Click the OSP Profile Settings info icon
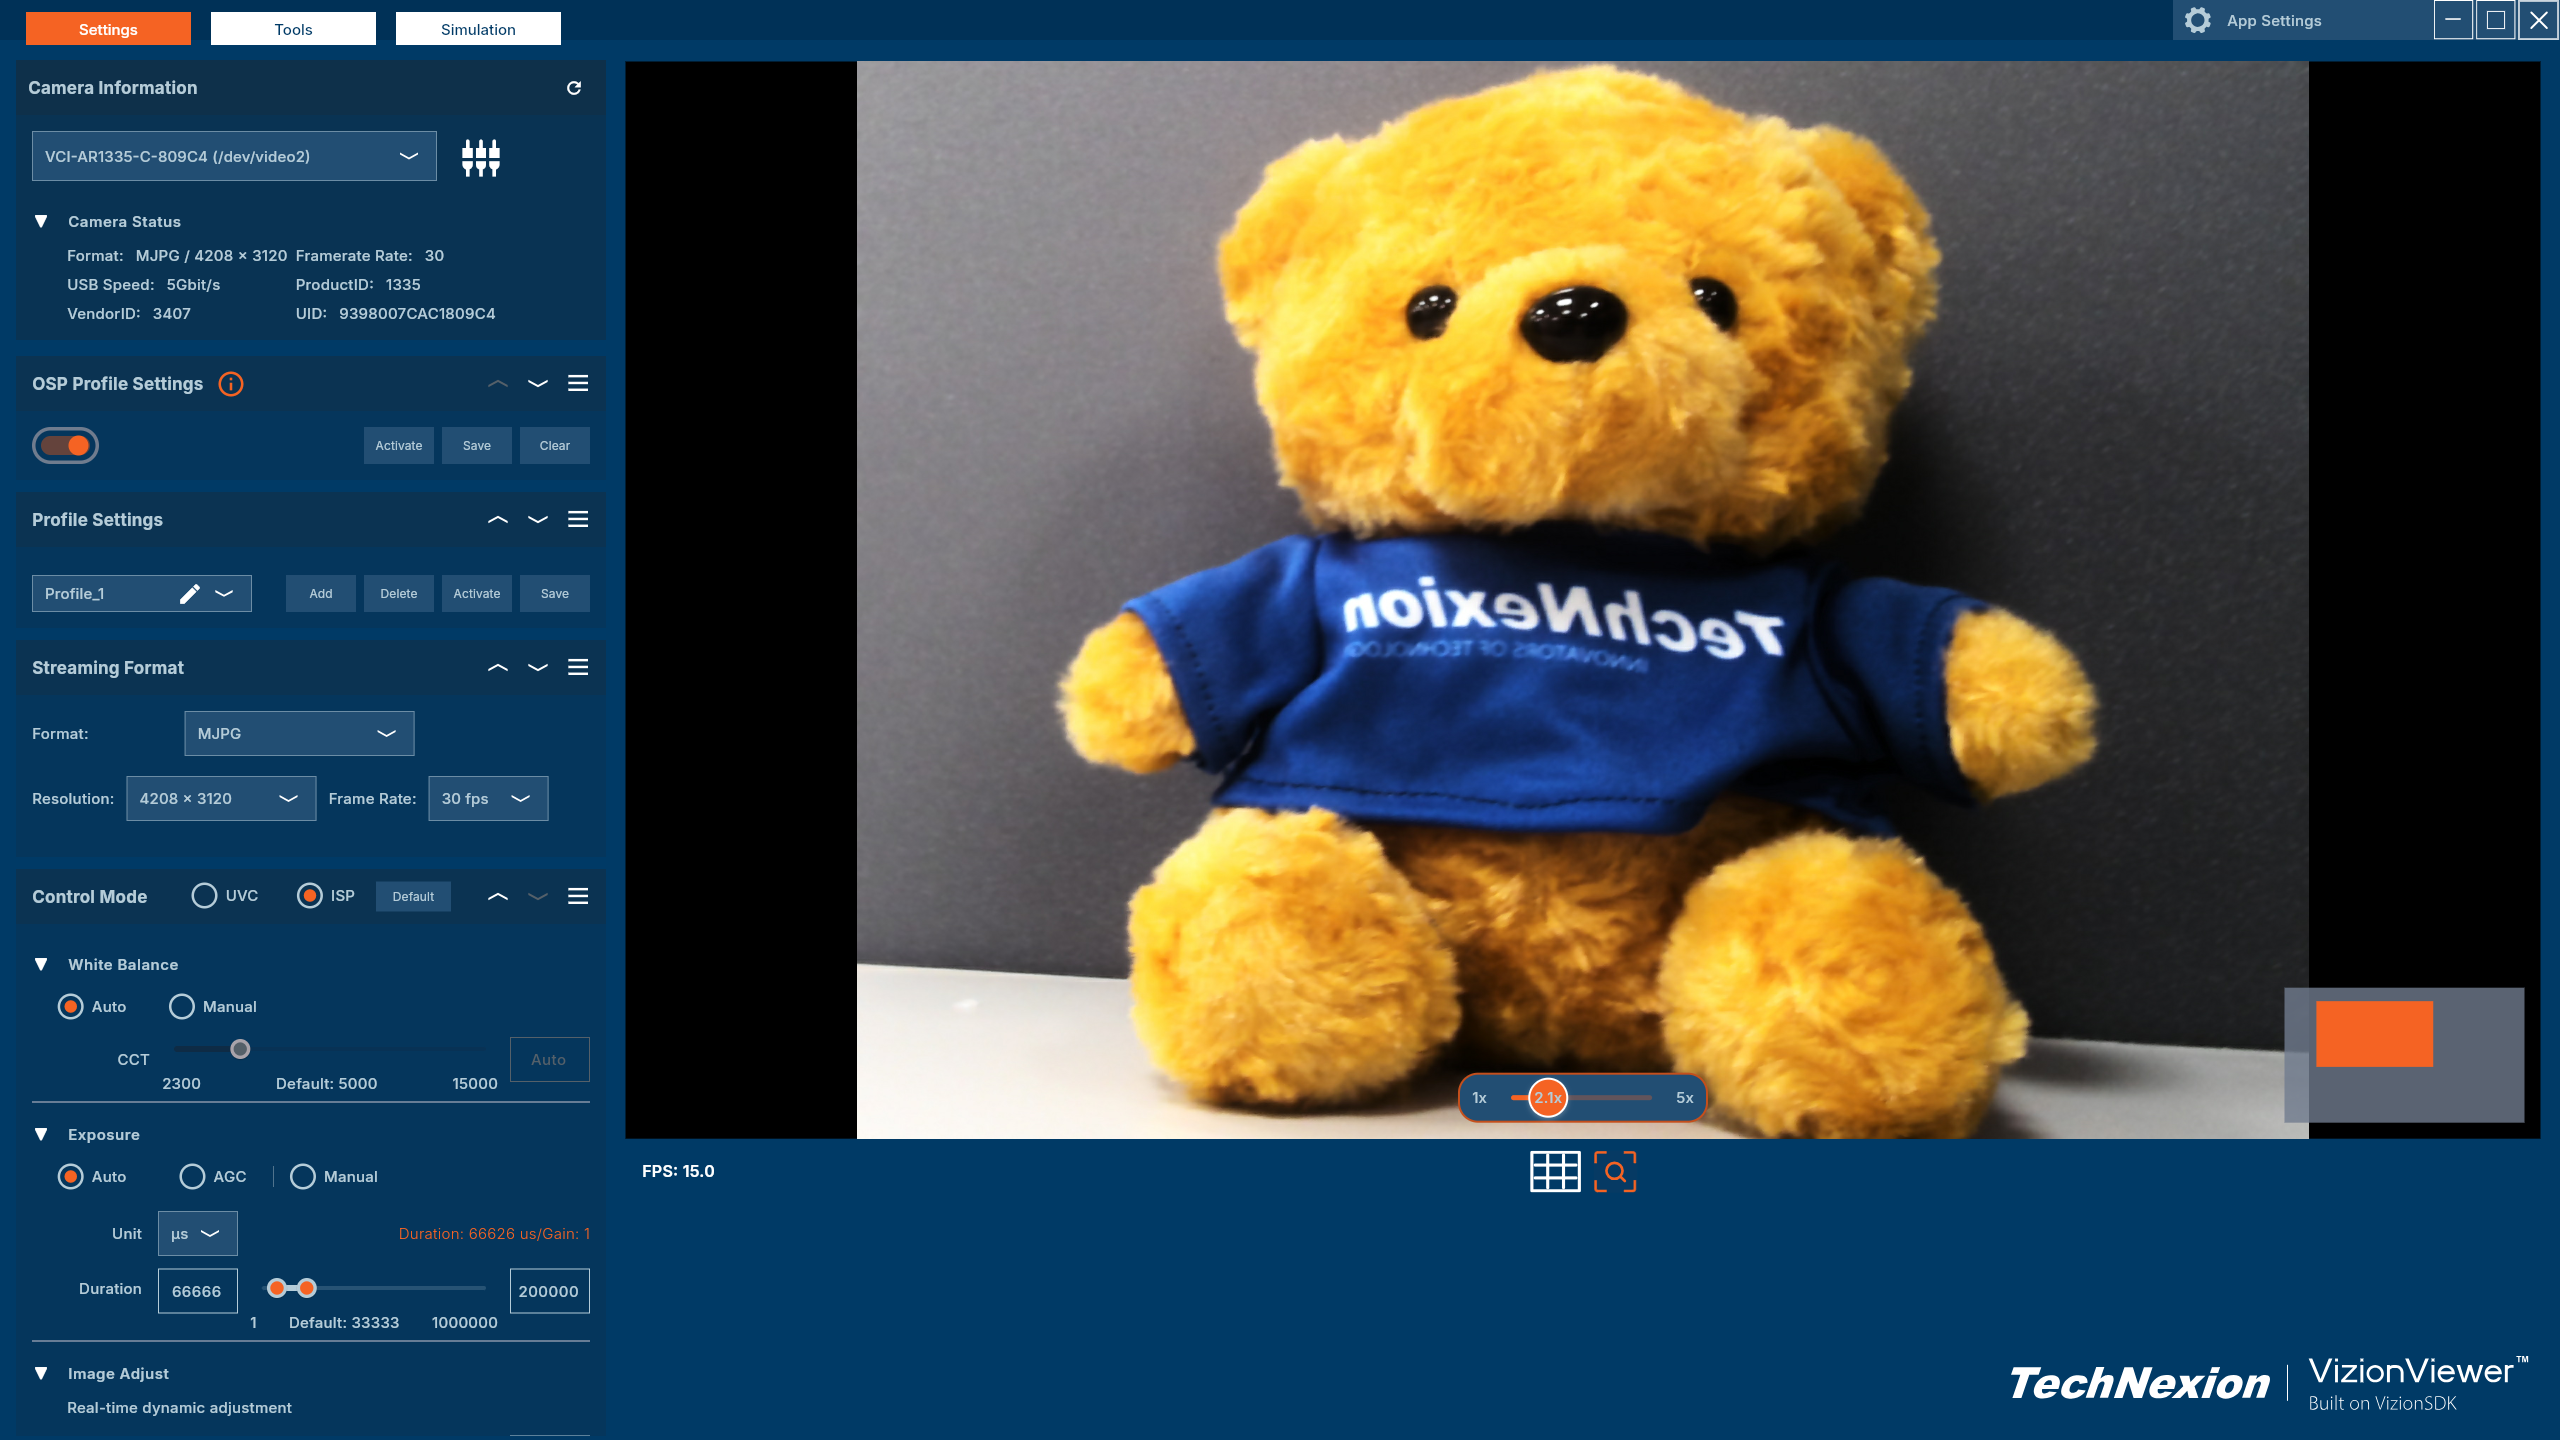 [x=231, y=384]
